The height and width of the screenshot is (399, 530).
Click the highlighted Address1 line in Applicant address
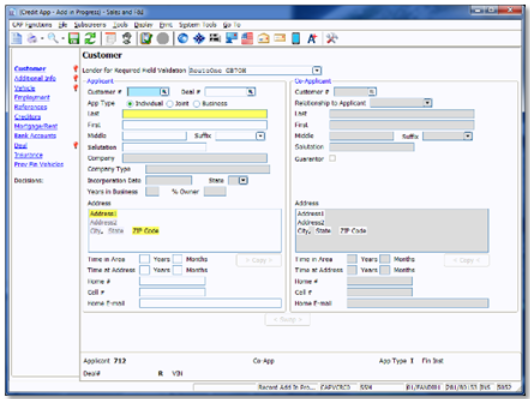[103, 213]
